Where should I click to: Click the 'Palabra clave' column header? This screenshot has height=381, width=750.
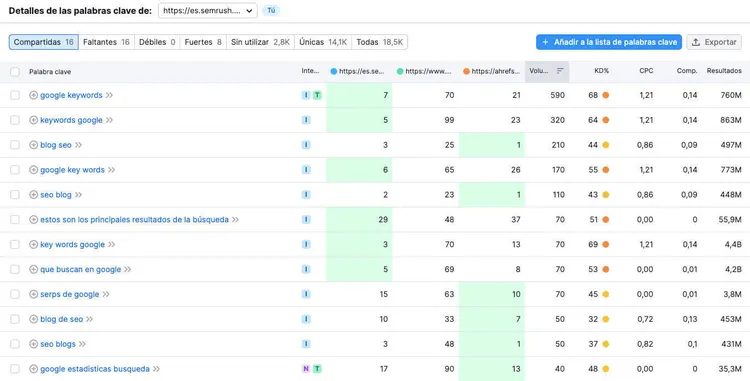50,72
